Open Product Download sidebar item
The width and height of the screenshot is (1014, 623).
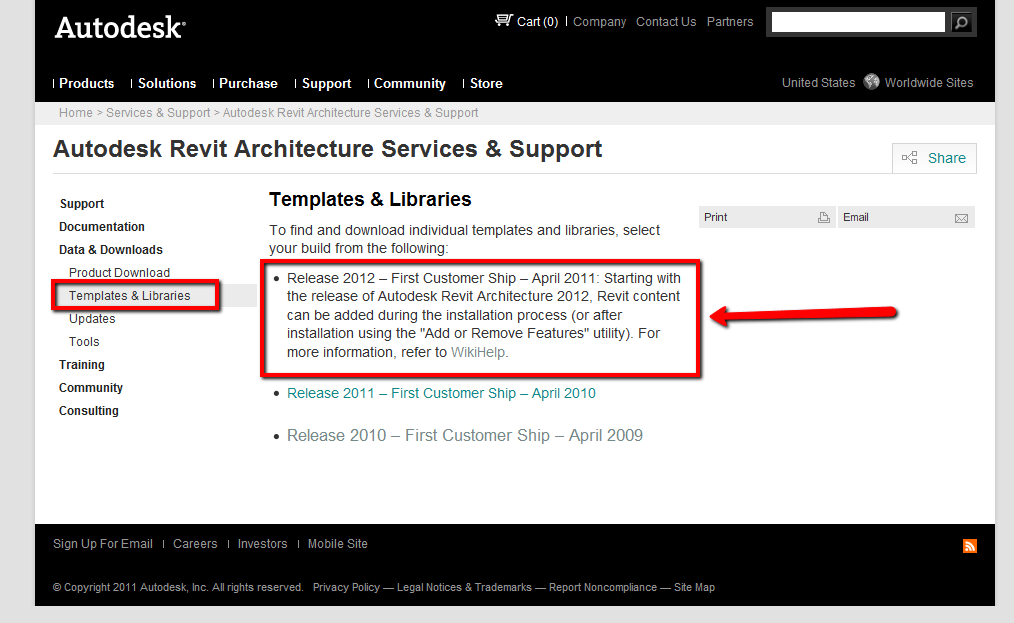point(120,273)
